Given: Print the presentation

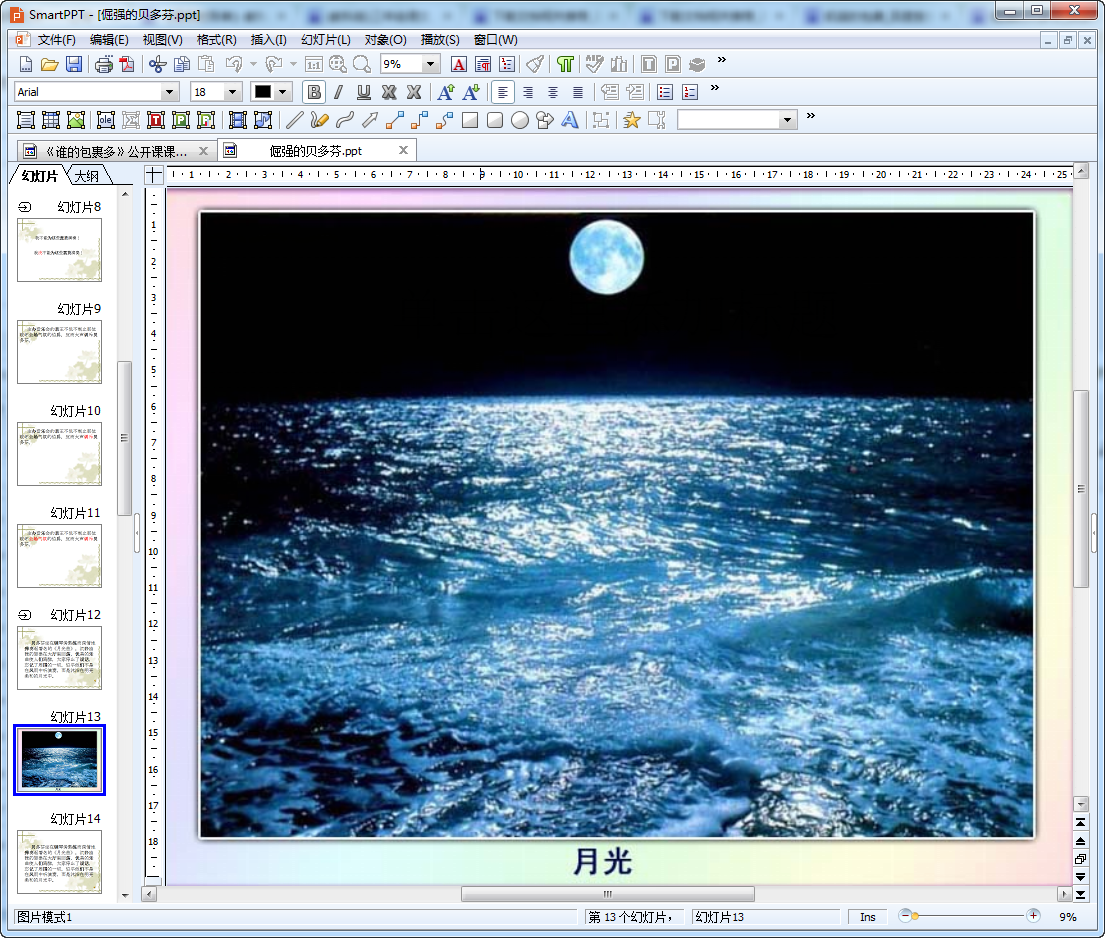Looking at the screenshot, I should pyautogui.click(x=104, y=64).
